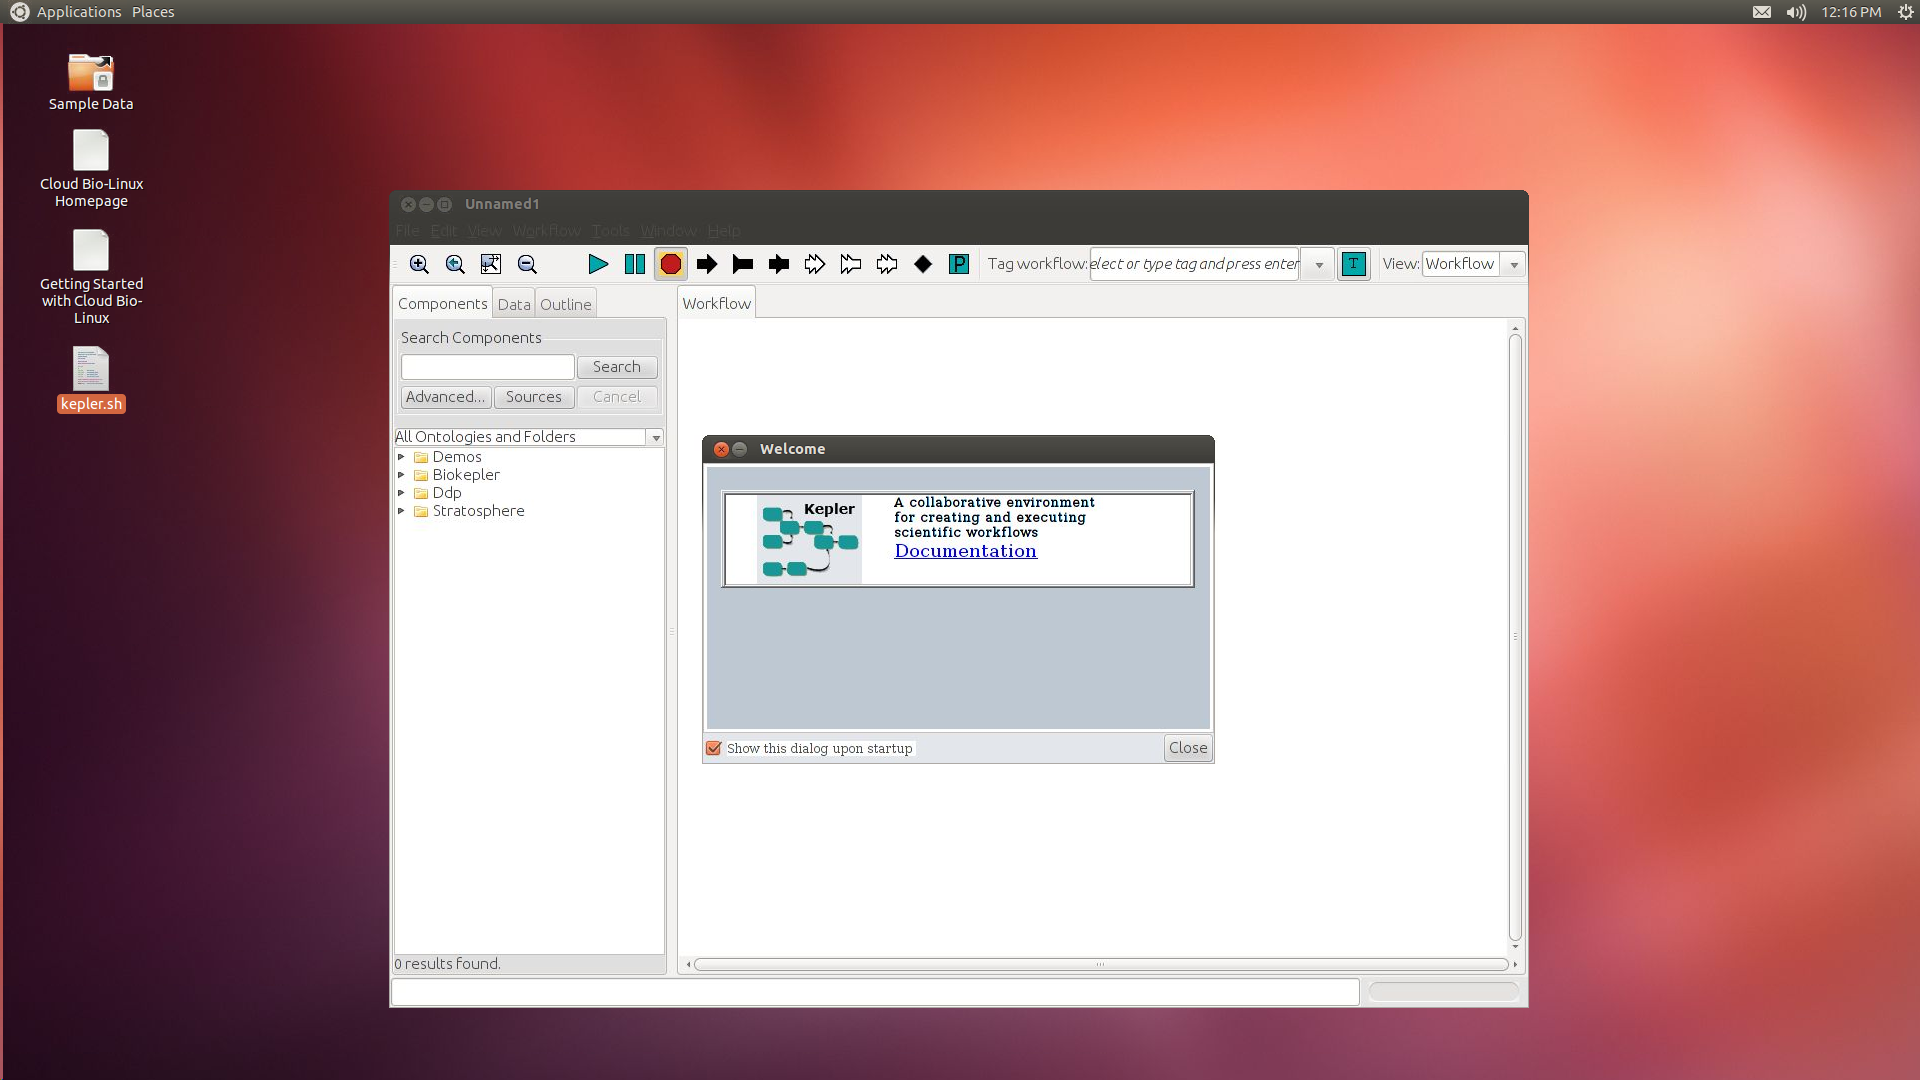Open Advanced search options
The width and height of the screenshot is (1920, 1080).
[446, 397]
